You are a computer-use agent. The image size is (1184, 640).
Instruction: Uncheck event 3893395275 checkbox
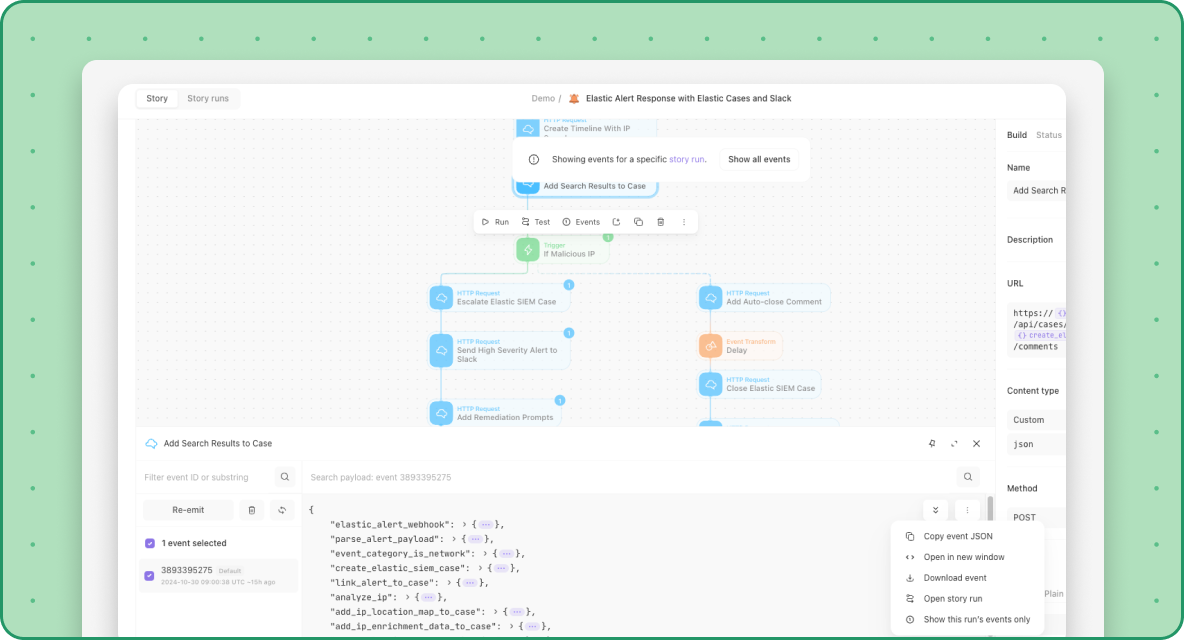click(150, 576)
